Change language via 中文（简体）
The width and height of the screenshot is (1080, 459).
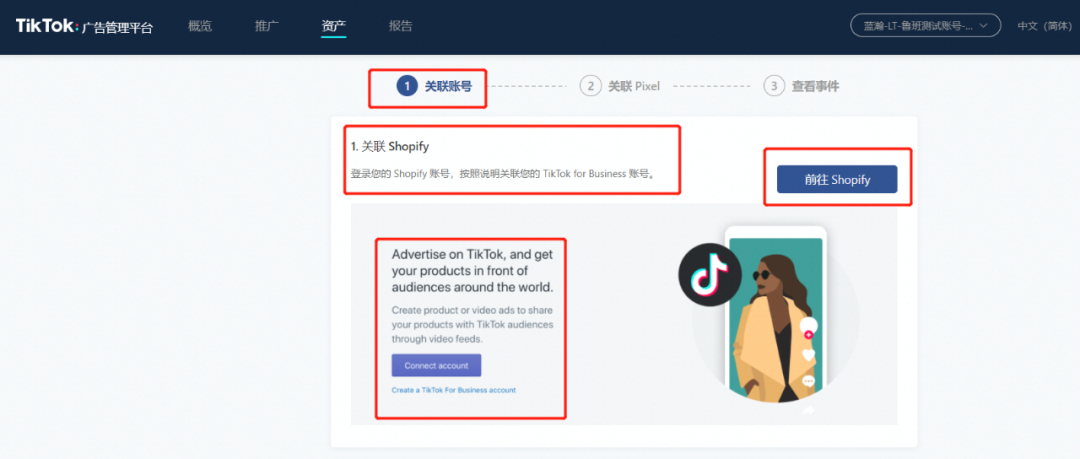point(1045,26)
